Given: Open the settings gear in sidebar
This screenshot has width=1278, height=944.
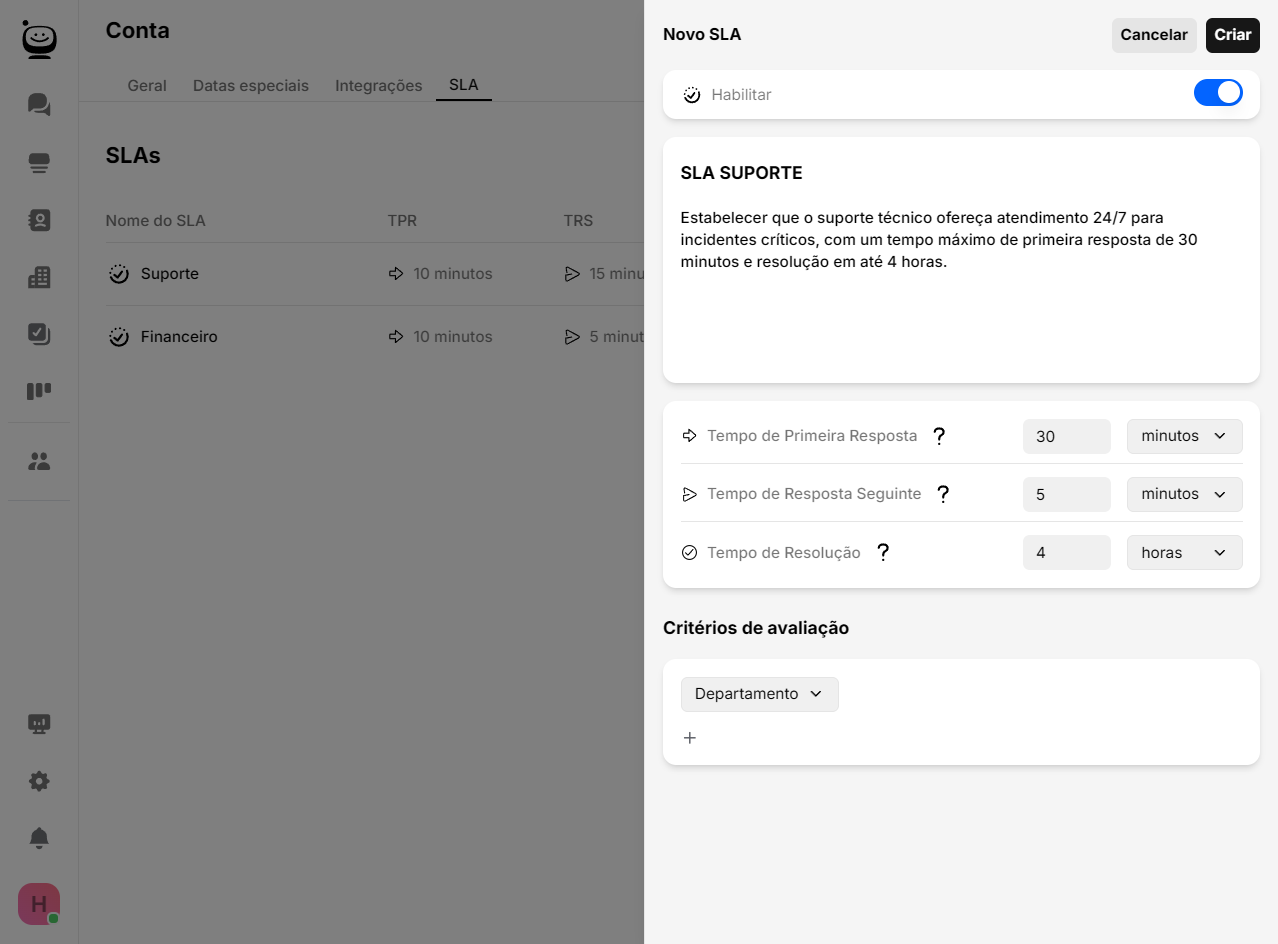Looking at the screenshot, I should click(x=39, y=781).
